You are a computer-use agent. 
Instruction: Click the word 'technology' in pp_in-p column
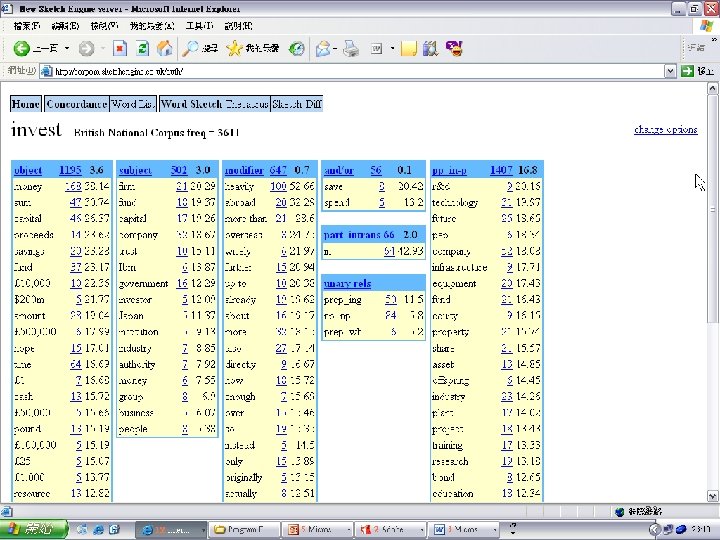[x=455, y=202]
